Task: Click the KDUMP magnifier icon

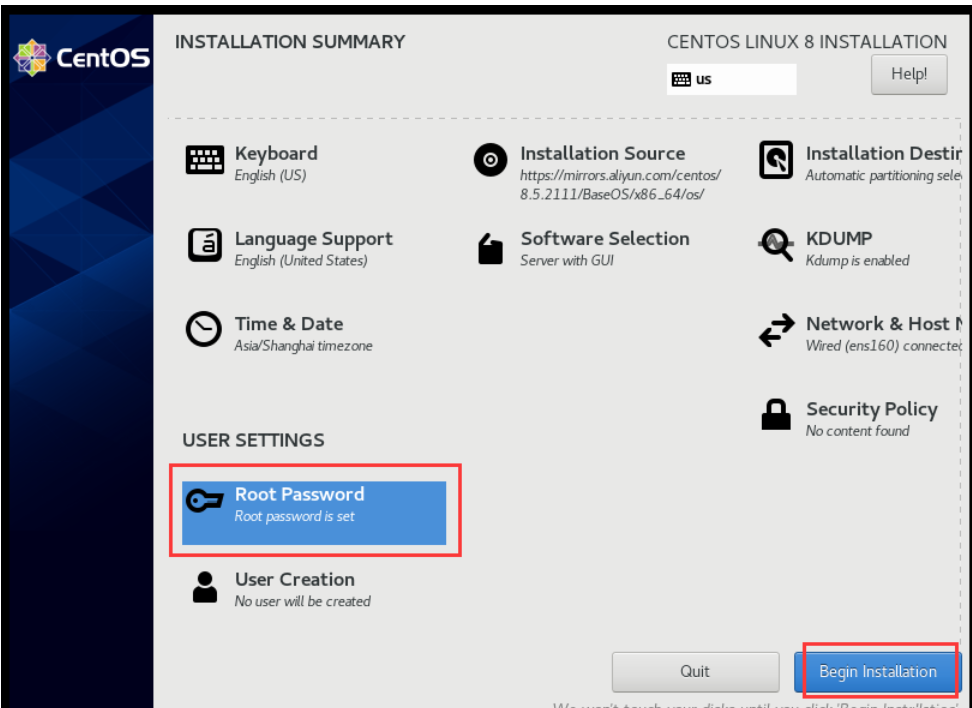Action: point(776,246)
